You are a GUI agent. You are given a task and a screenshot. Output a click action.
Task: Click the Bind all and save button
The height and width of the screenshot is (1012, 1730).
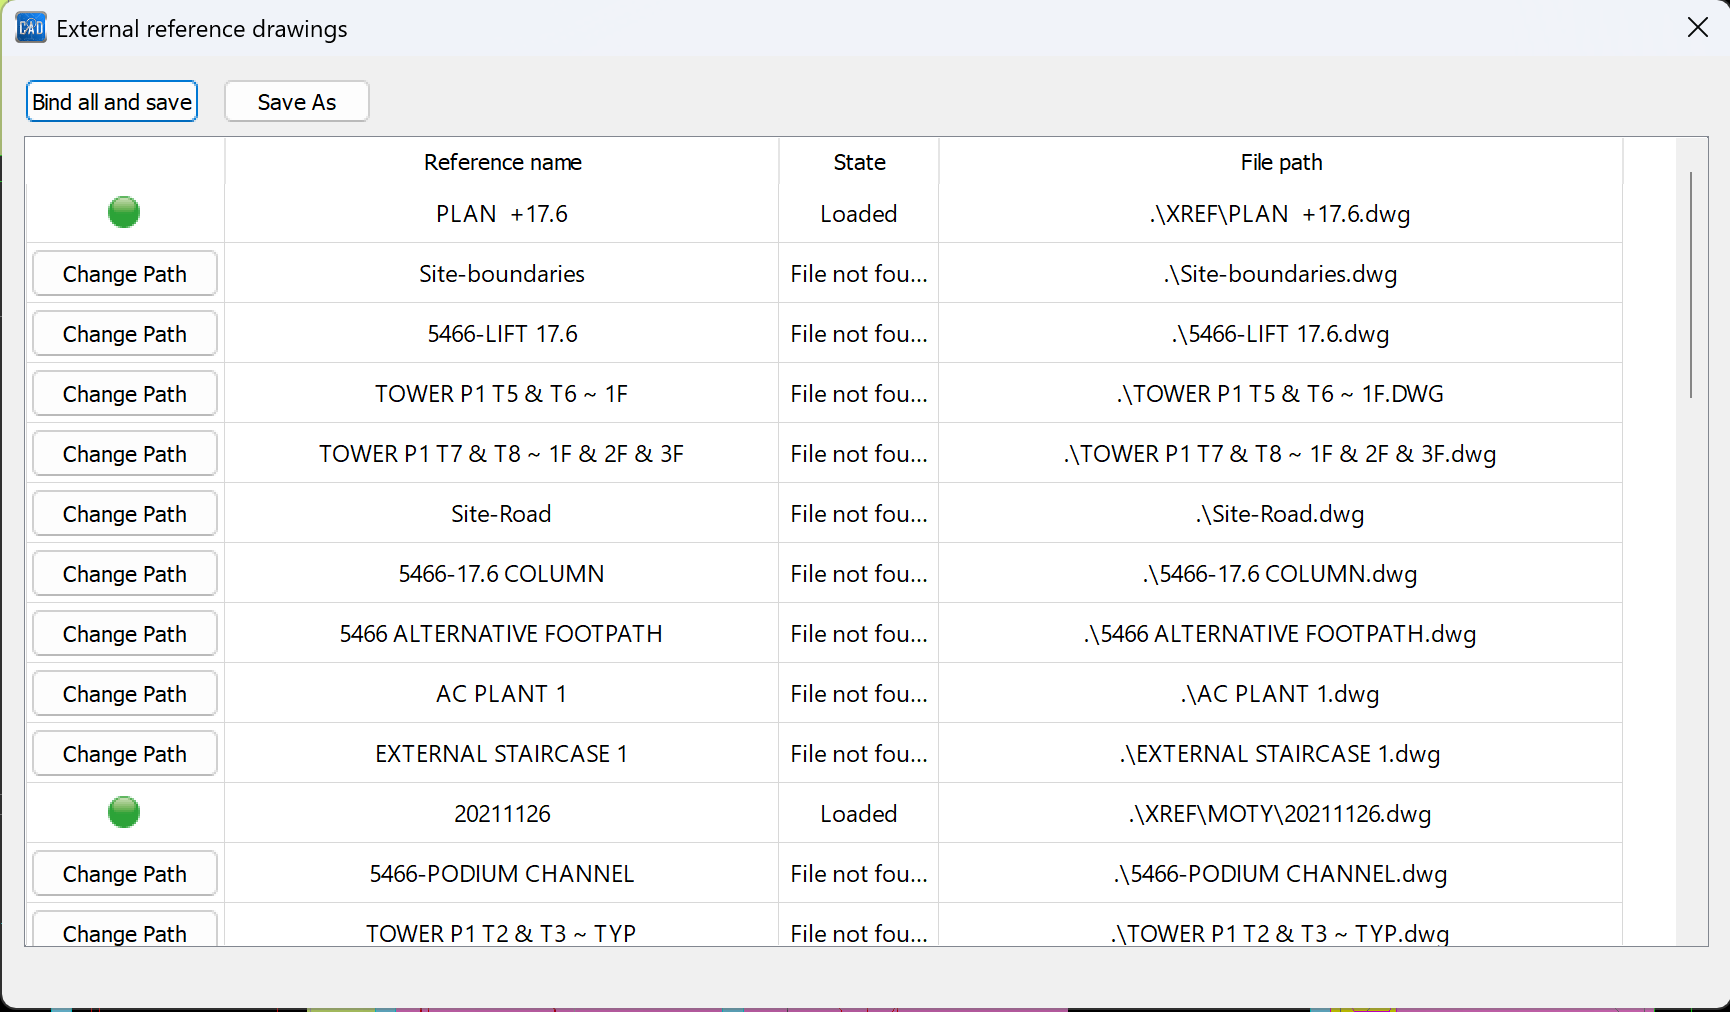pyautogui.click(x=112, y=102)
